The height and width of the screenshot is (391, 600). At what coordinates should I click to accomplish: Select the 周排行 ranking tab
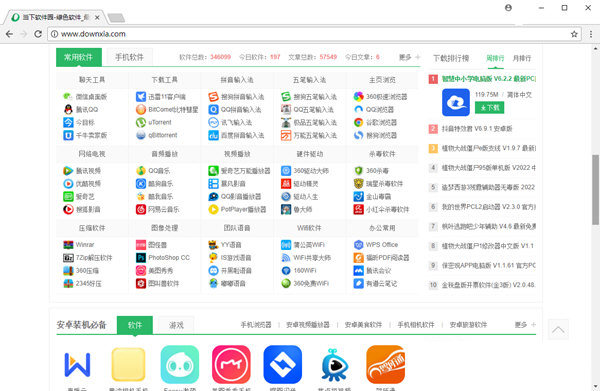495,58
